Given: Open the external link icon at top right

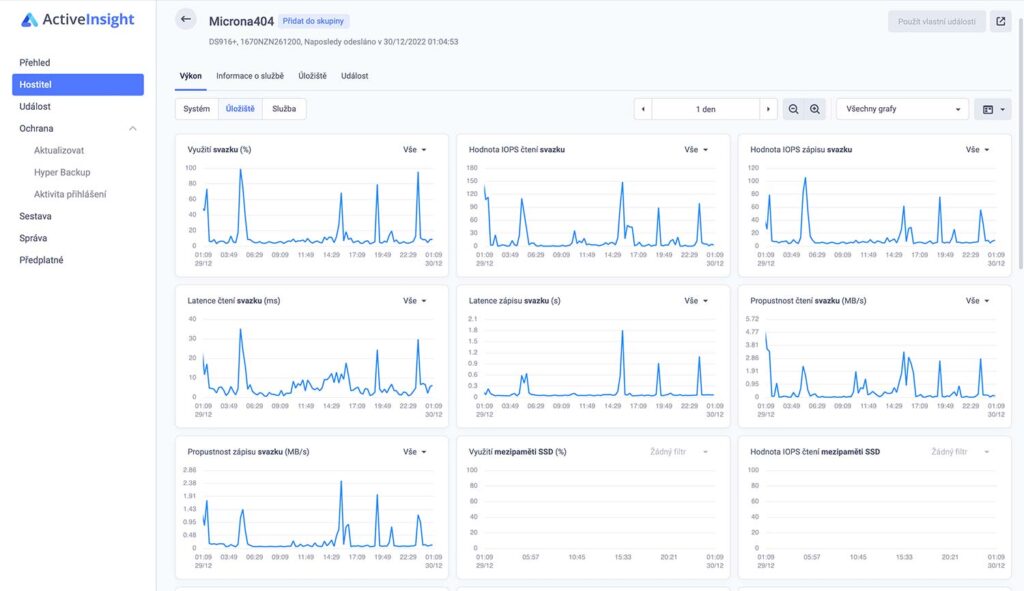Looking at the screenshot, I should [1000, 21].
